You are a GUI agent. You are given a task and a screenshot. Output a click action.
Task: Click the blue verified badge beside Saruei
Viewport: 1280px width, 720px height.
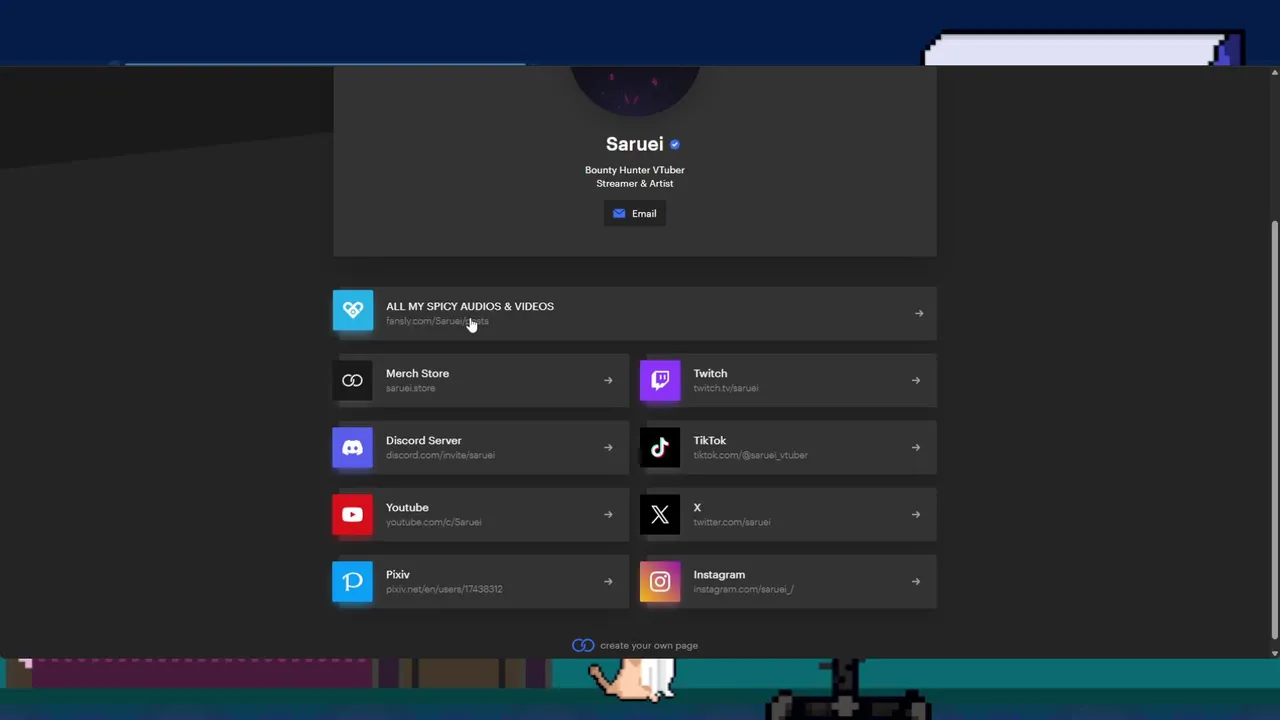674,144
